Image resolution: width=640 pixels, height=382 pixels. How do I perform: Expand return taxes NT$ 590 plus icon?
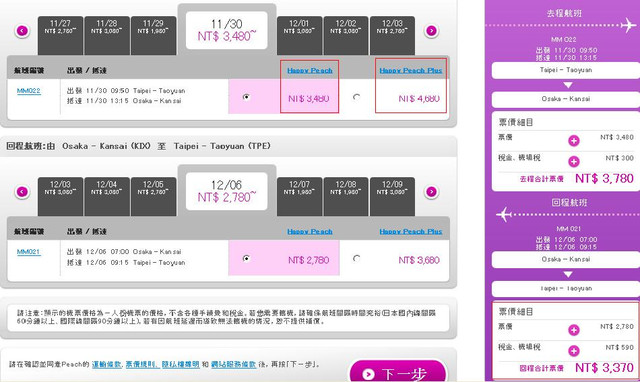[573, 351]
